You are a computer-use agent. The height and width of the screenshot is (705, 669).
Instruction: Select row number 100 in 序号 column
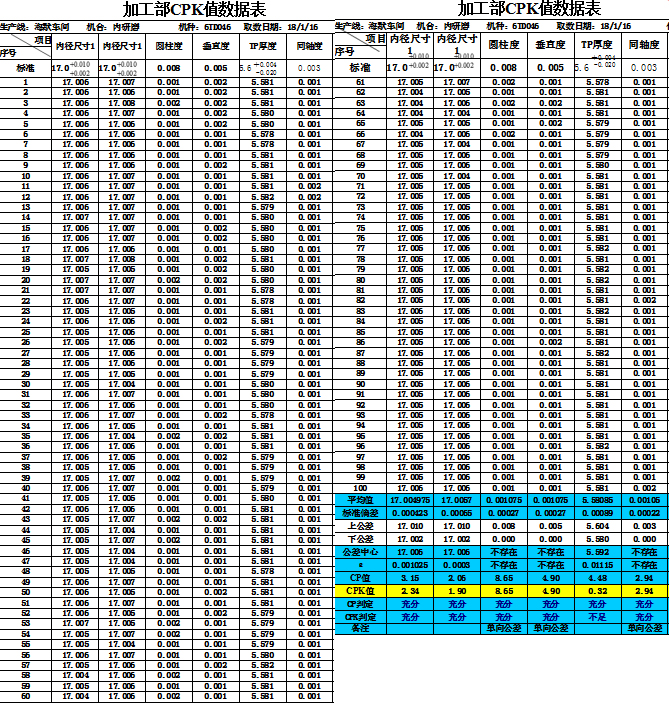tap(359, 487)
